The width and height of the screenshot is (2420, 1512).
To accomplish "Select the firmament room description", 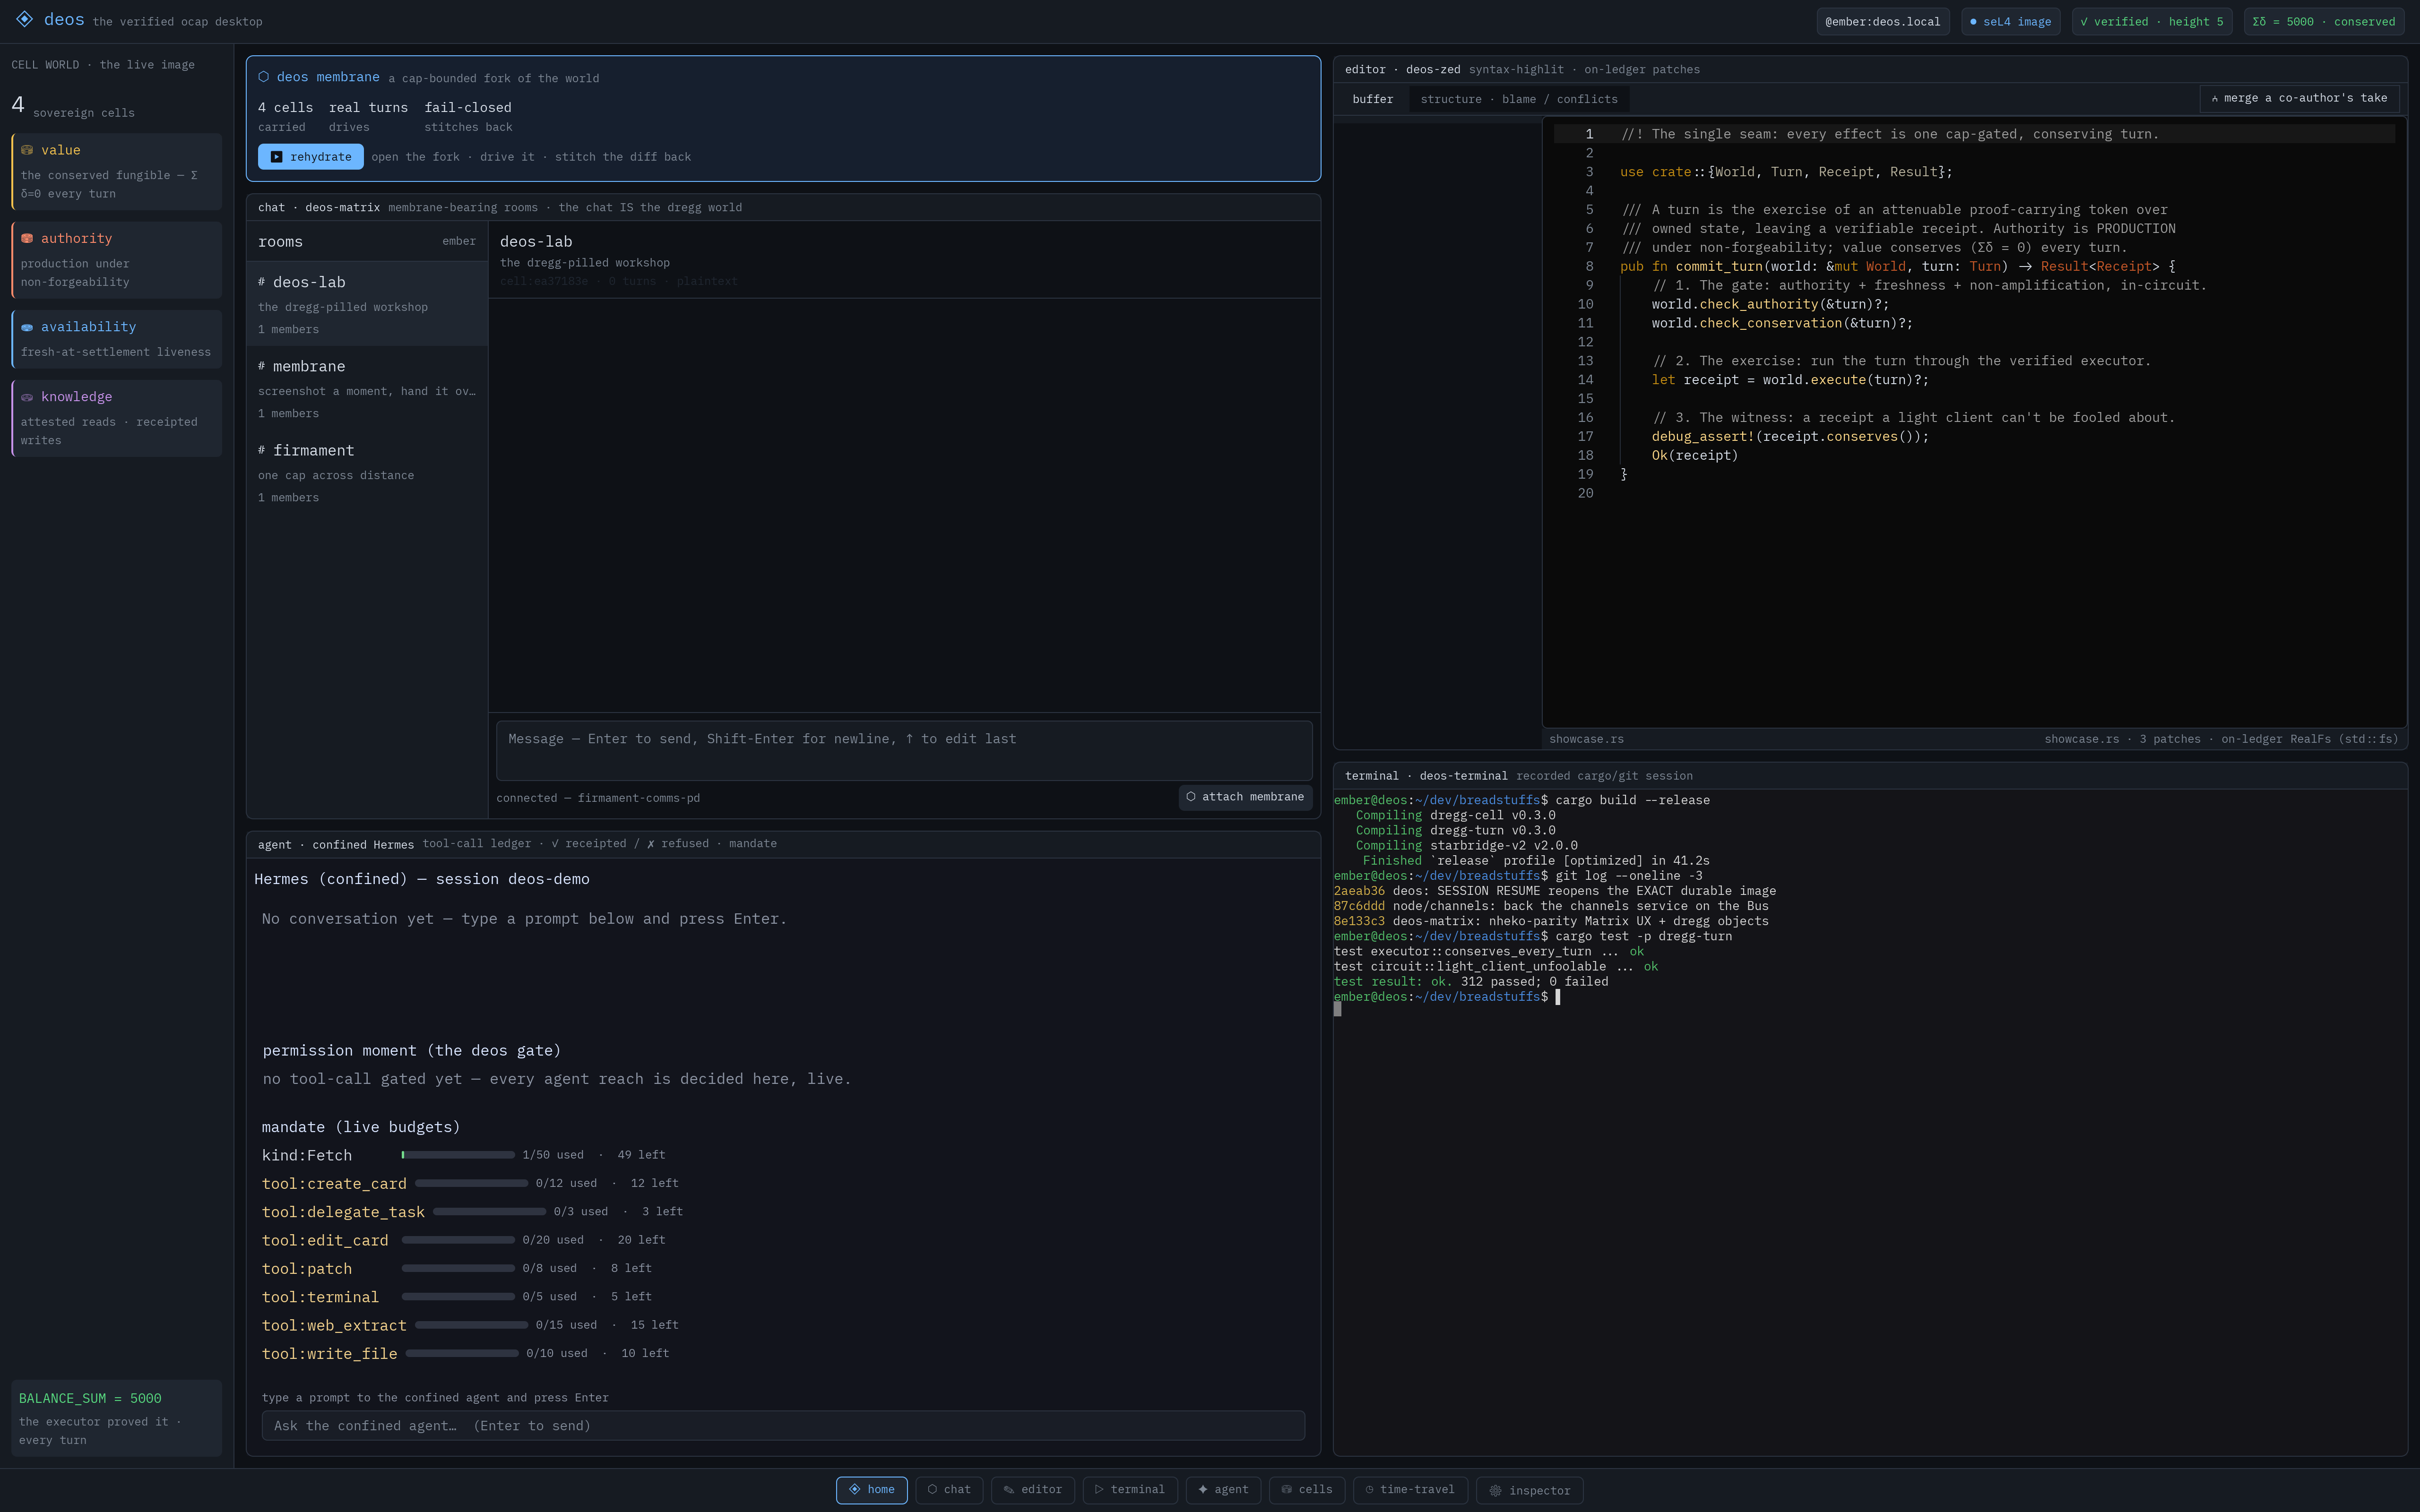I will tap(336, 475).
